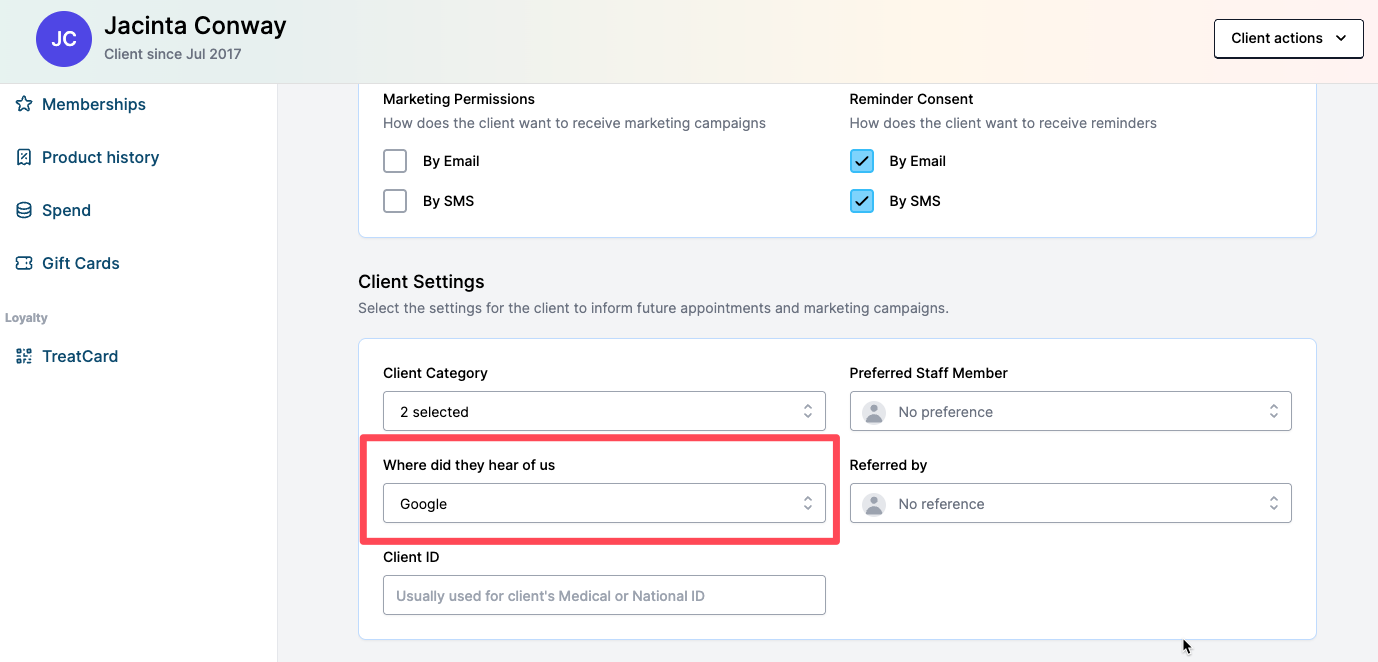
Task: Open the Preferred Staff Member dropdown
Action: click(x=1071, y=411)
